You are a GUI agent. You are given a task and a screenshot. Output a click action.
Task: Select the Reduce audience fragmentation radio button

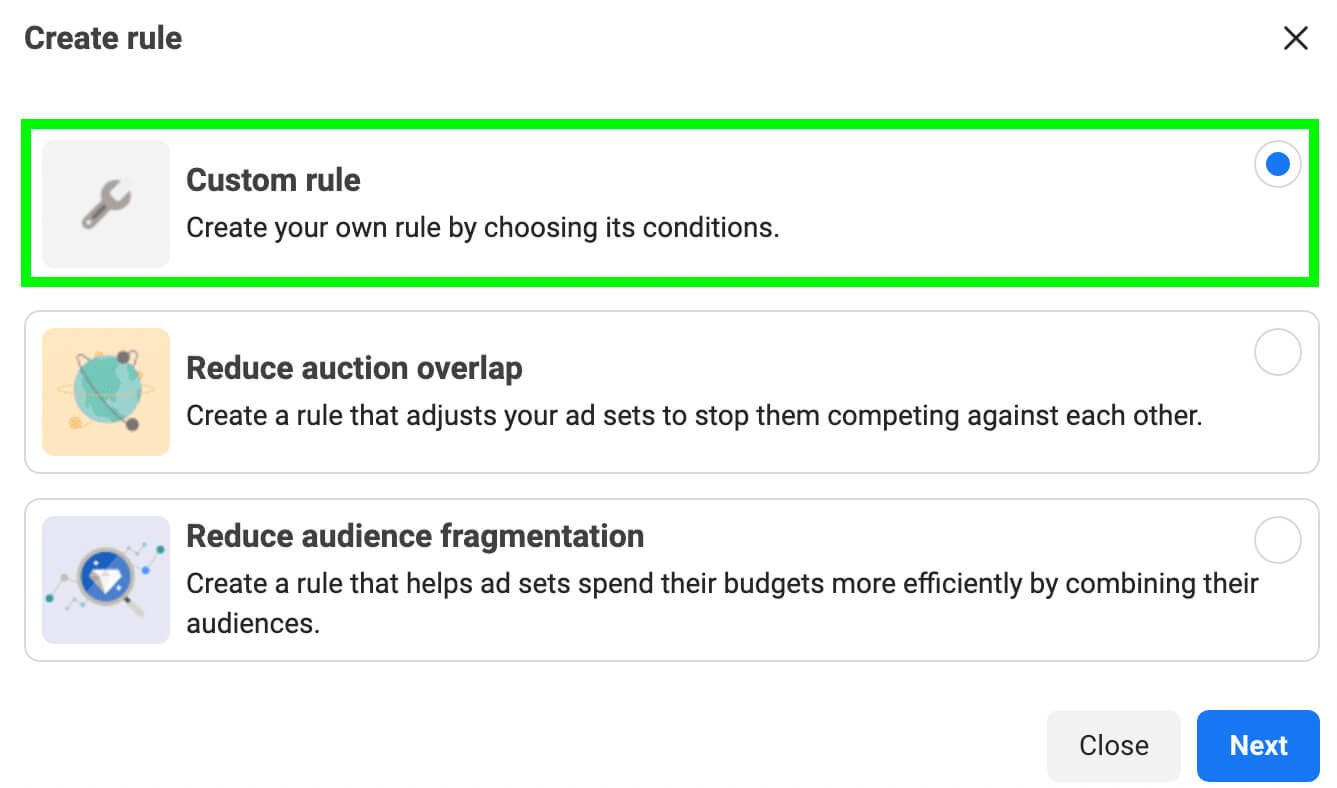coord(1277,540)
